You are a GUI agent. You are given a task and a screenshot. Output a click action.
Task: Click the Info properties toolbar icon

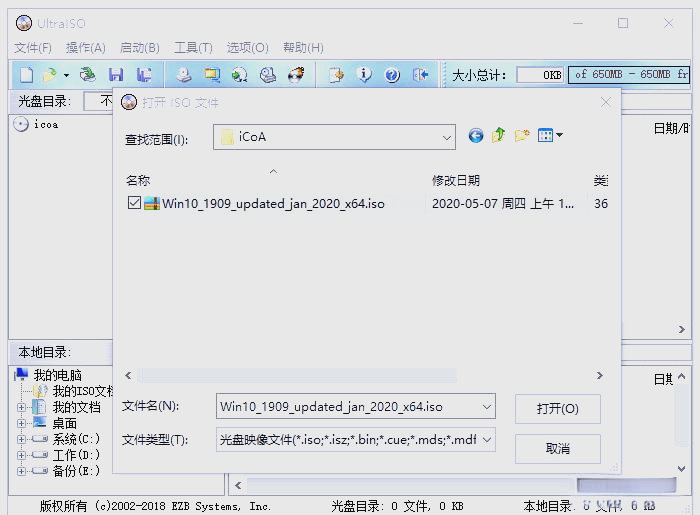pyautogui.click(x=364, y=75)
